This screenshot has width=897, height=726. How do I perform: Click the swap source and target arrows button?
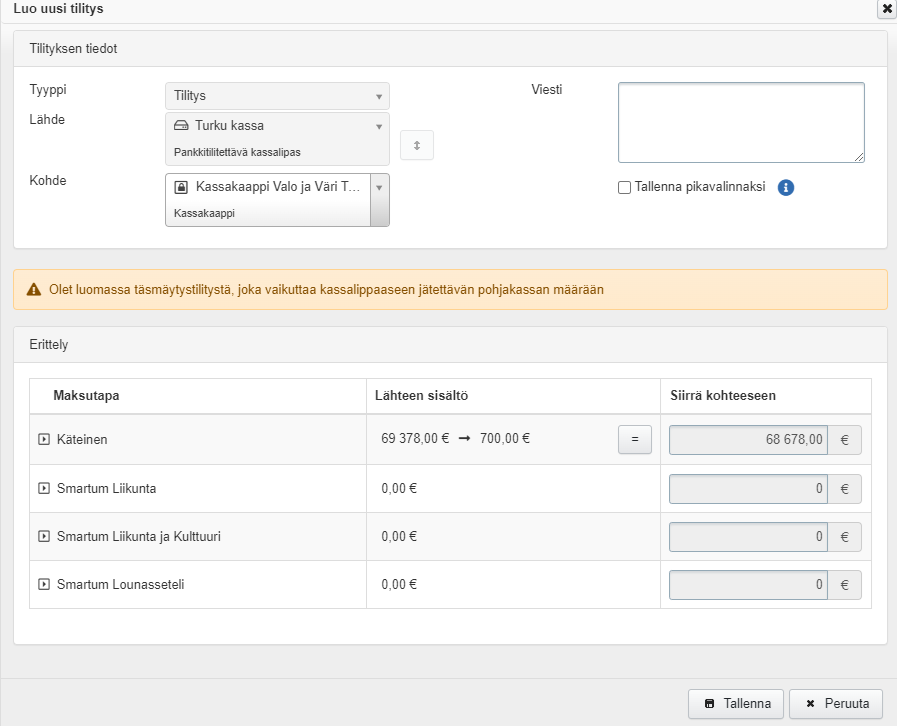point(417,145)
